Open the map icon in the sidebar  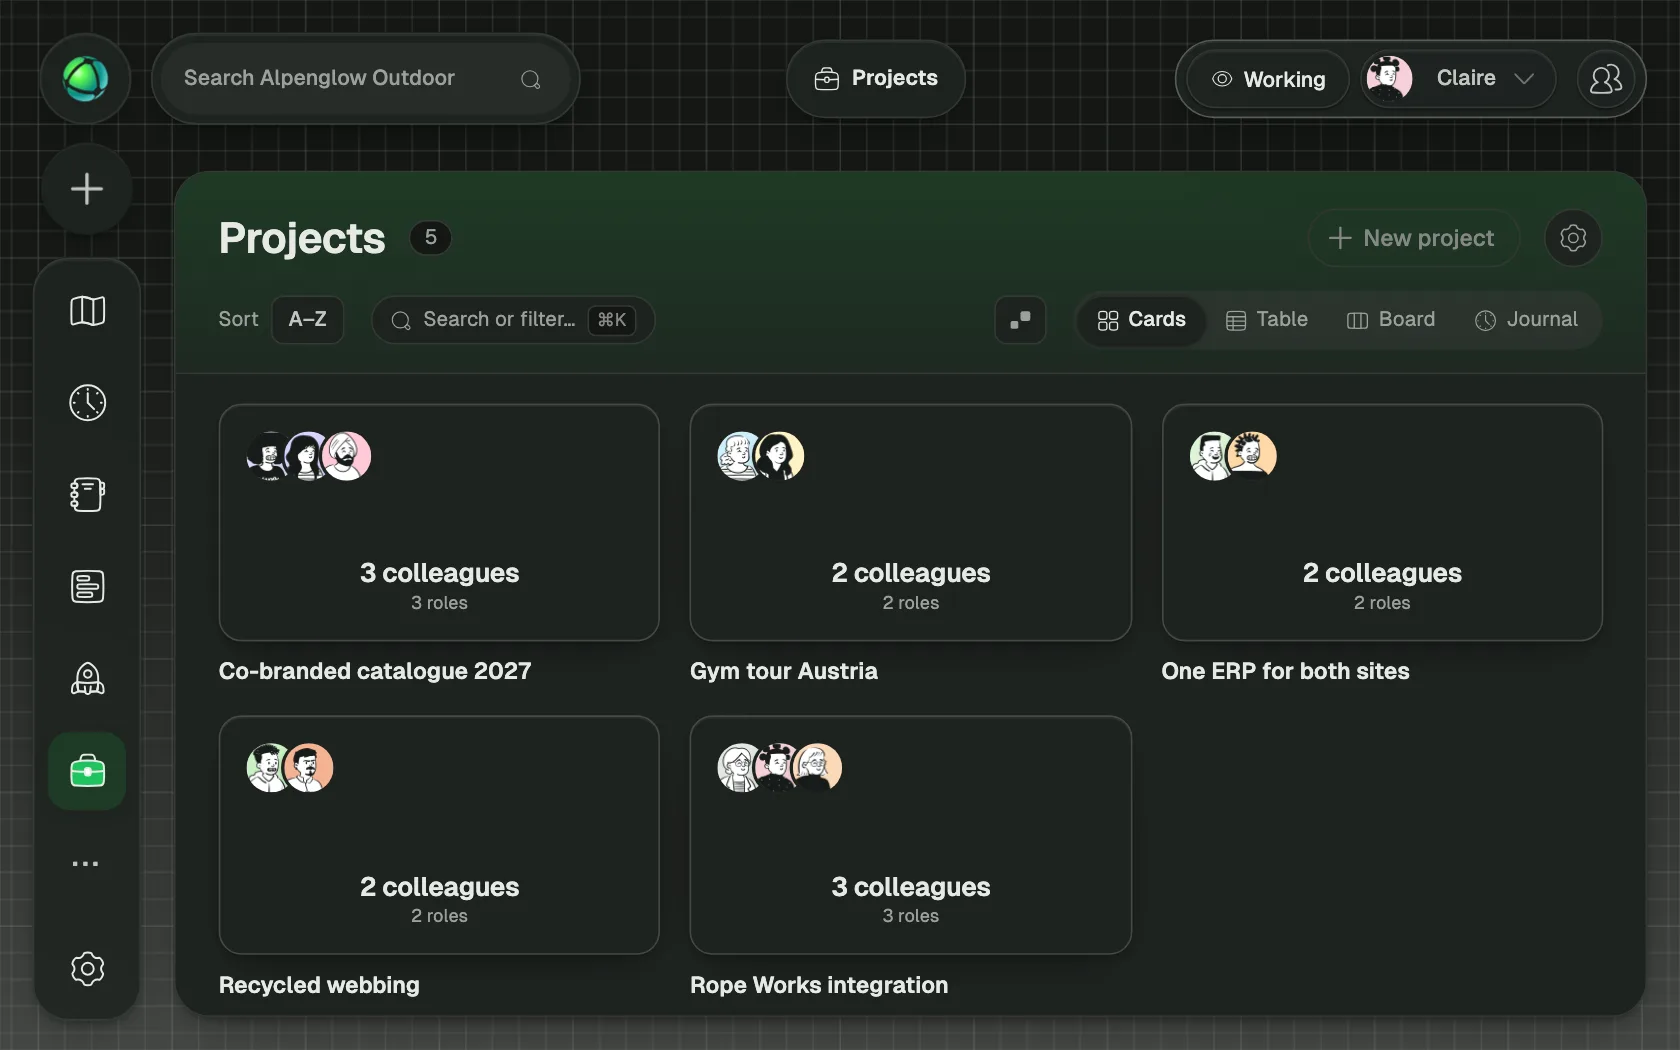(87, 311)
